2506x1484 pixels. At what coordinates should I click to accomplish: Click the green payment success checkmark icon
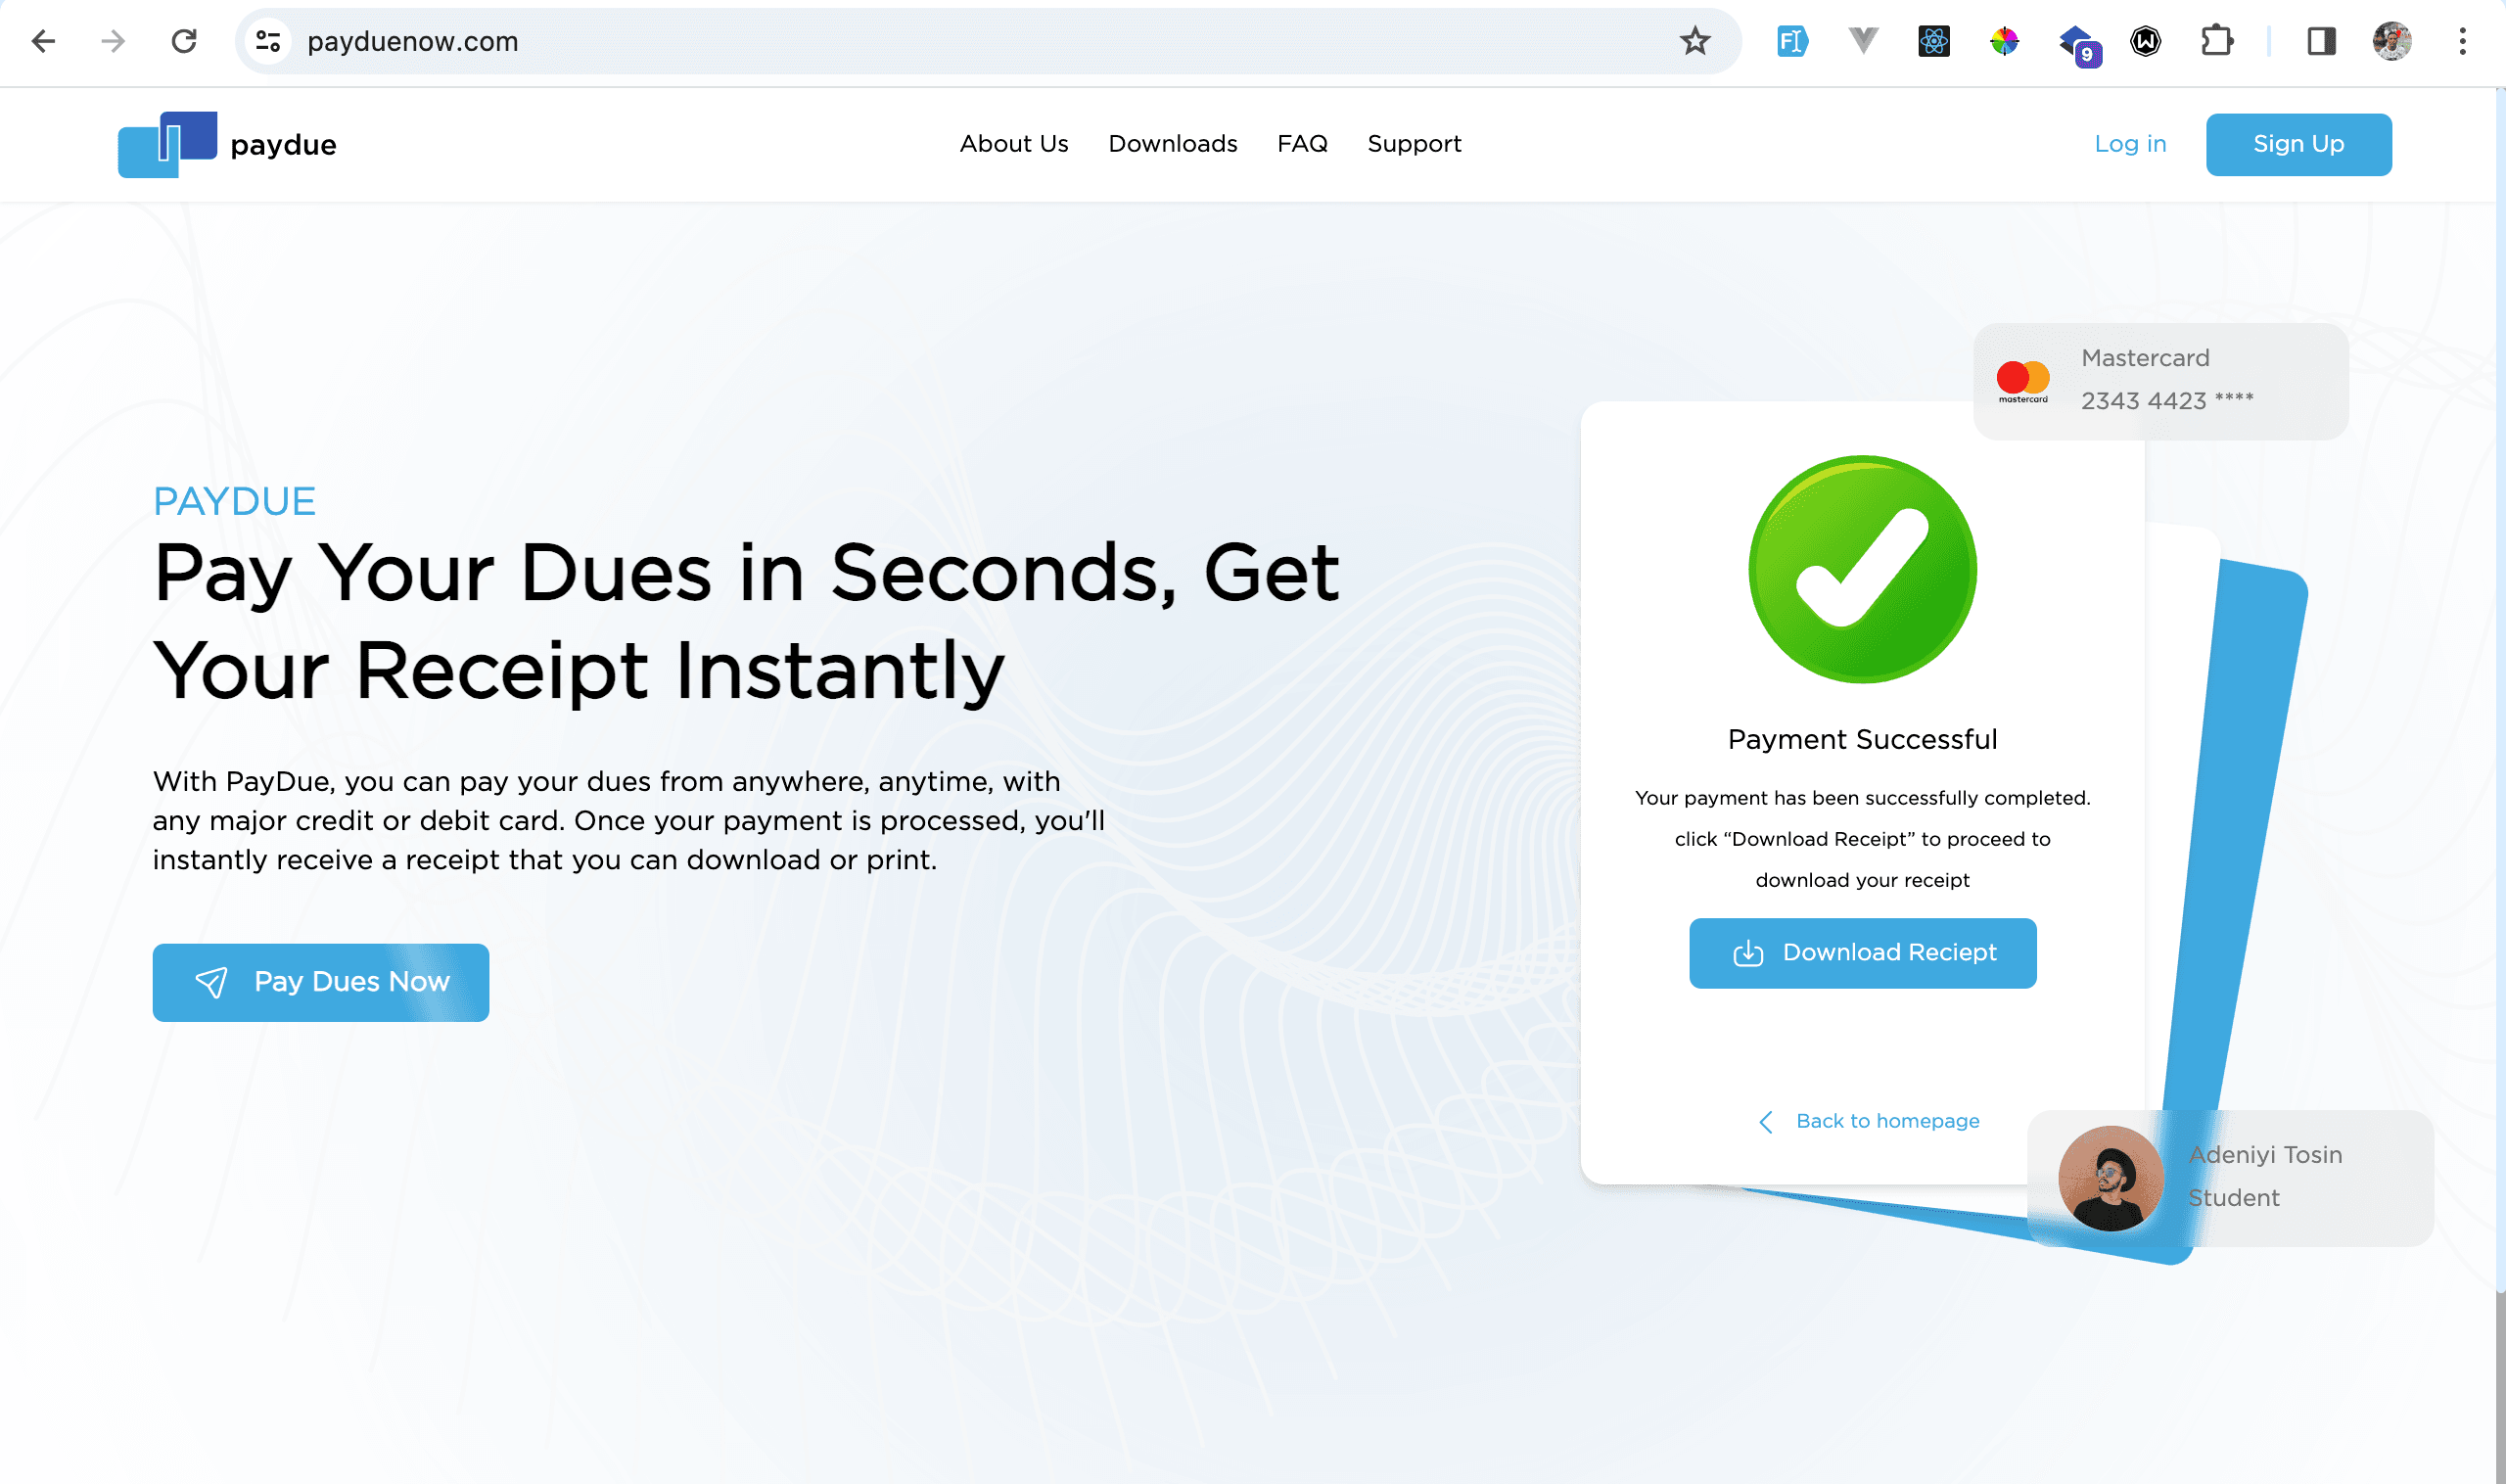coord(1862,569)
